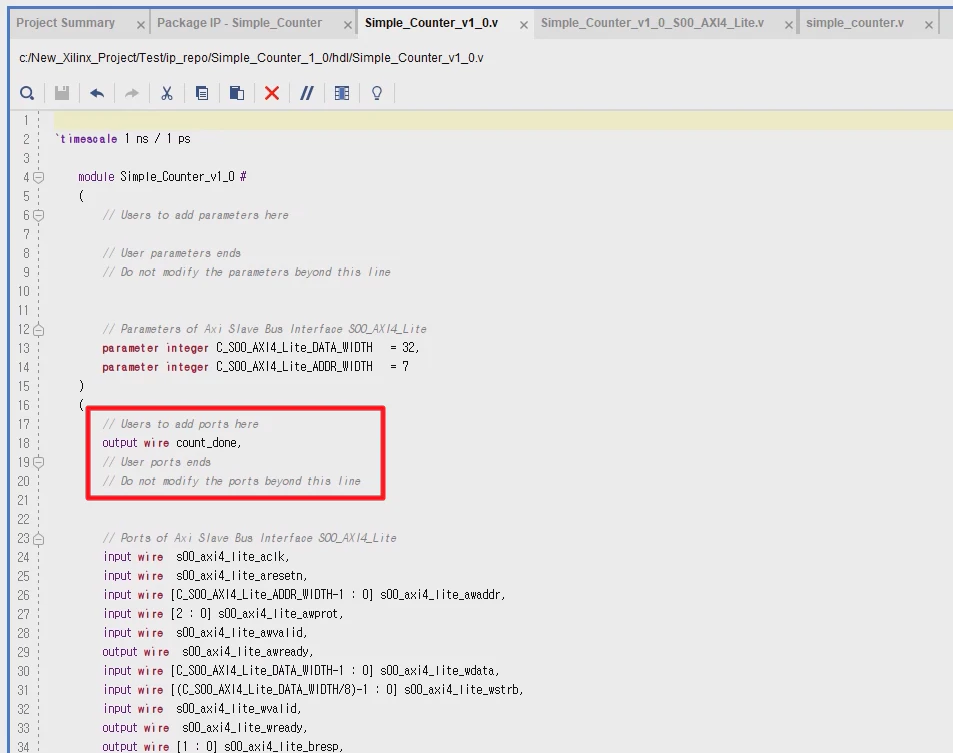This screenshot has height=753, width=953.
Task: Click comment 'User ports ends'
Action: point(157,462)
